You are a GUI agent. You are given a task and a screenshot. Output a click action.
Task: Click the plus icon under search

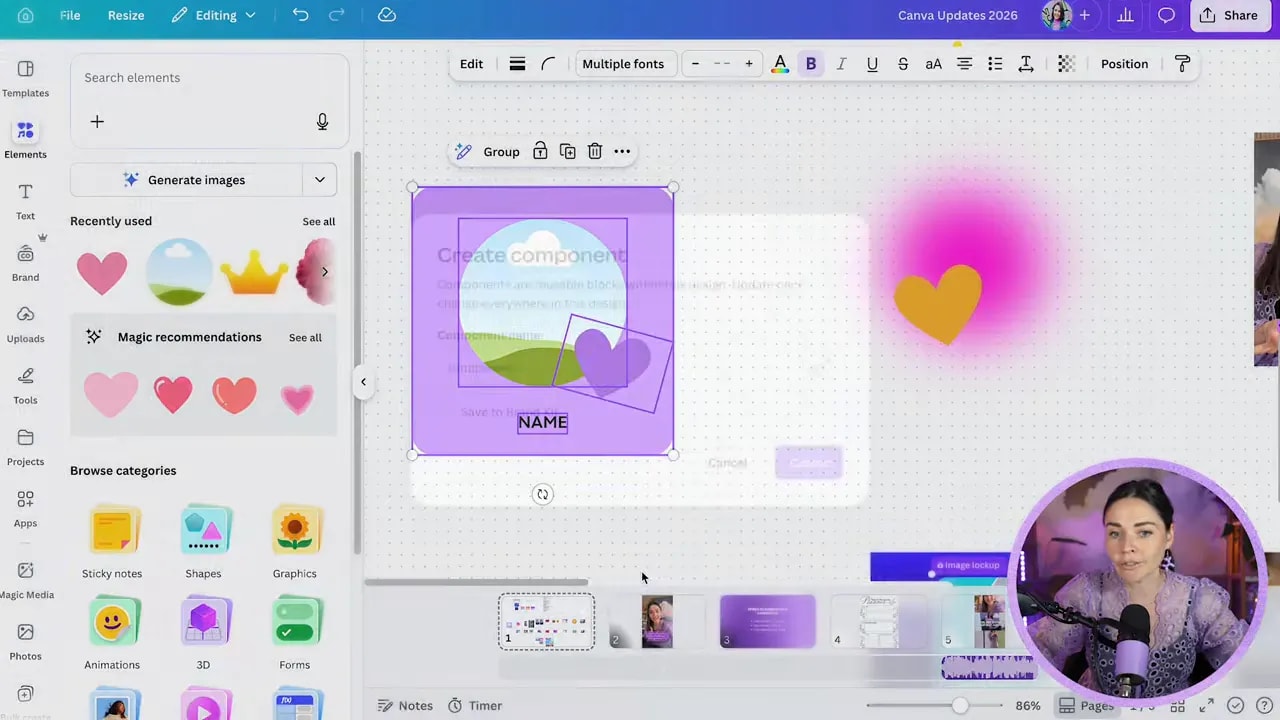[97, 121]
